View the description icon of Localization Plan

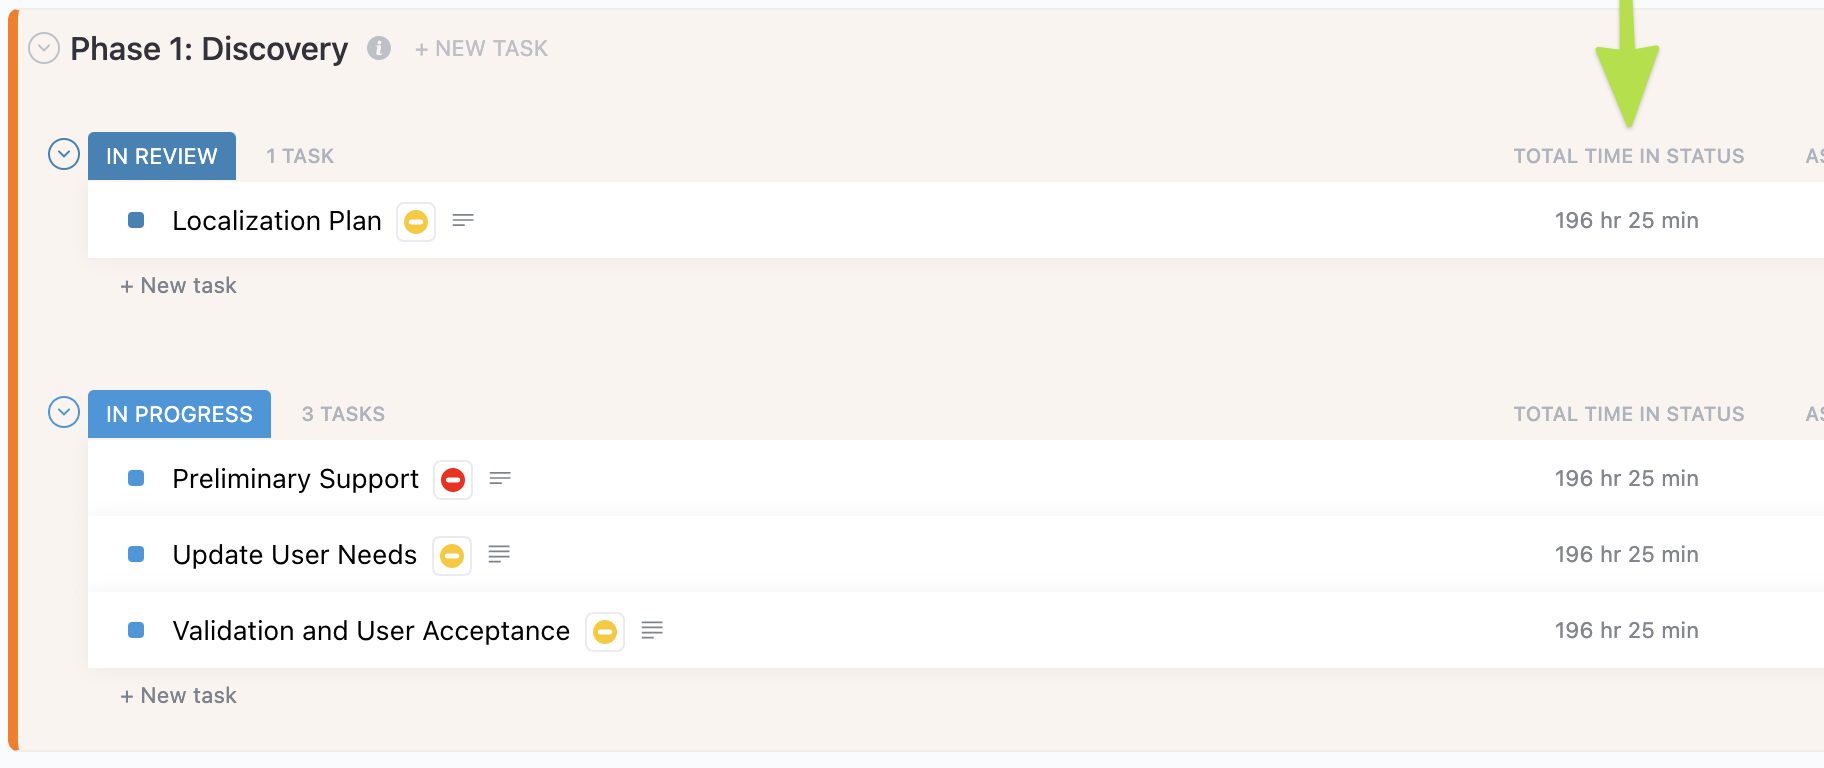tap(463, 220)
